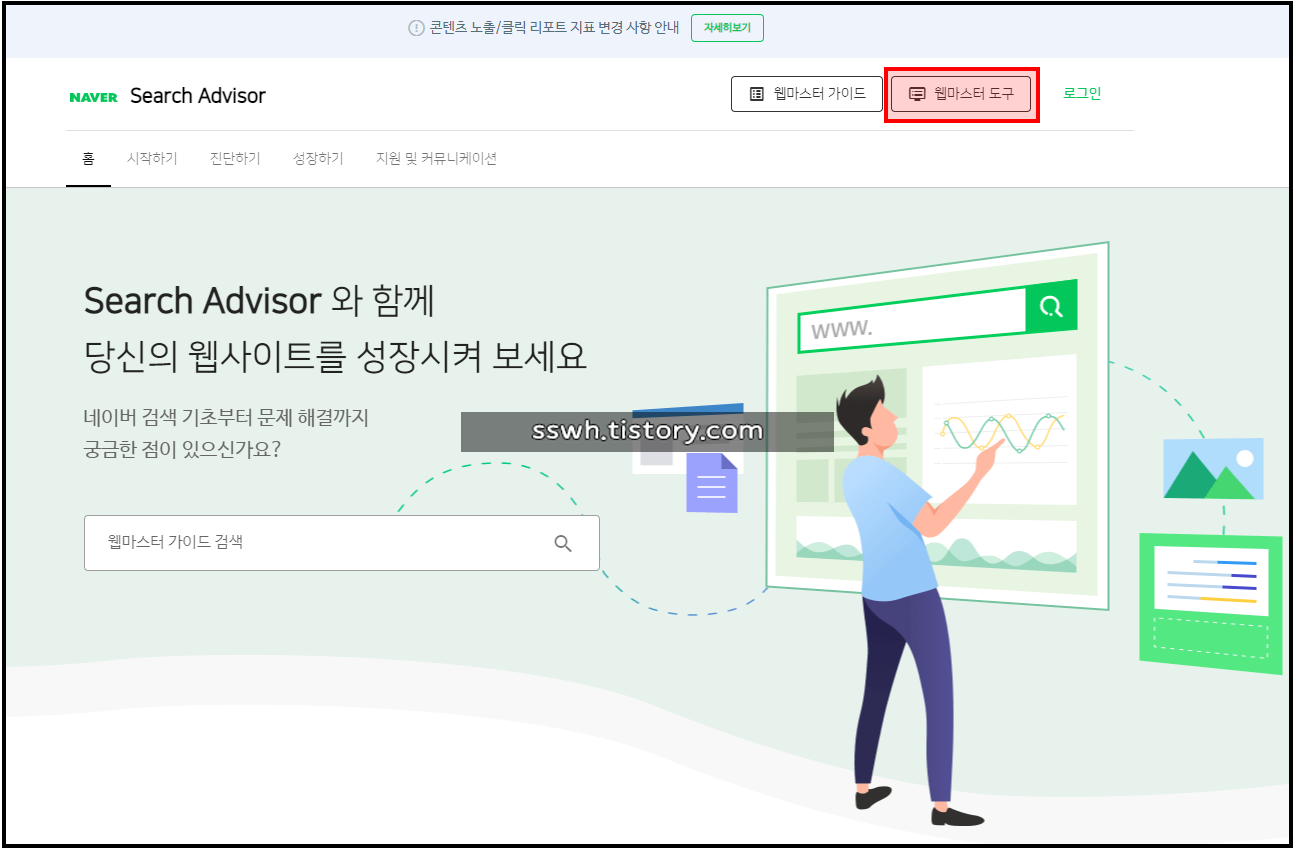Click the Search Advisor title text
This screenshot has width=1293, height=849.
click(197, 95)
